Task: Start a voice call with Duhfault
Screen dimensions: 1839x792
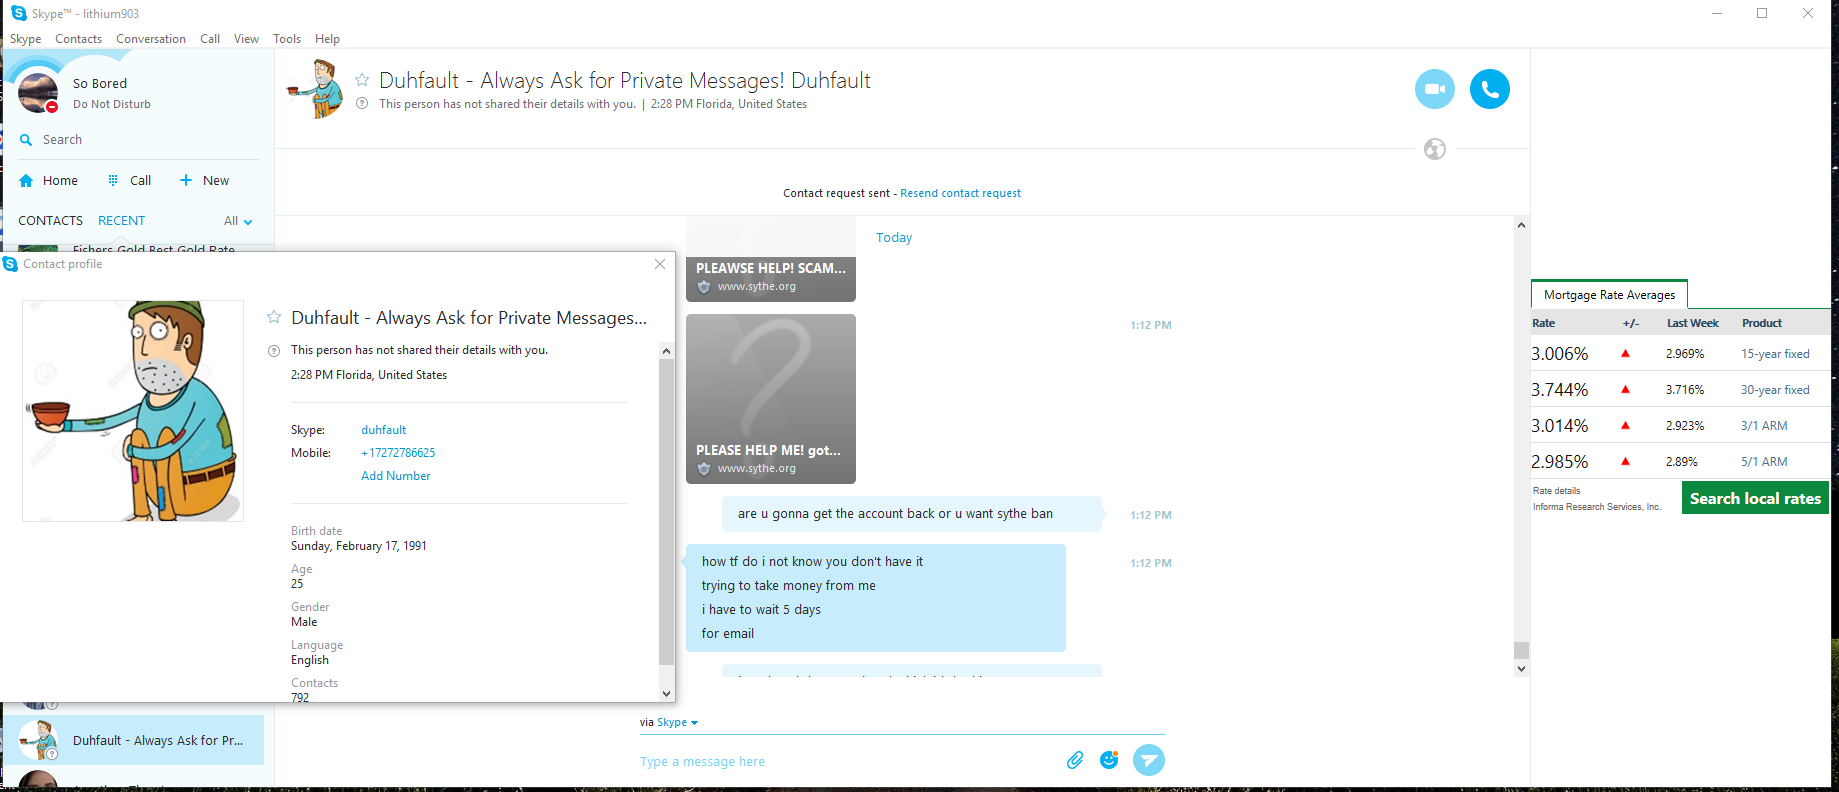Action: pyautogui.click(x=1489, y=89)
